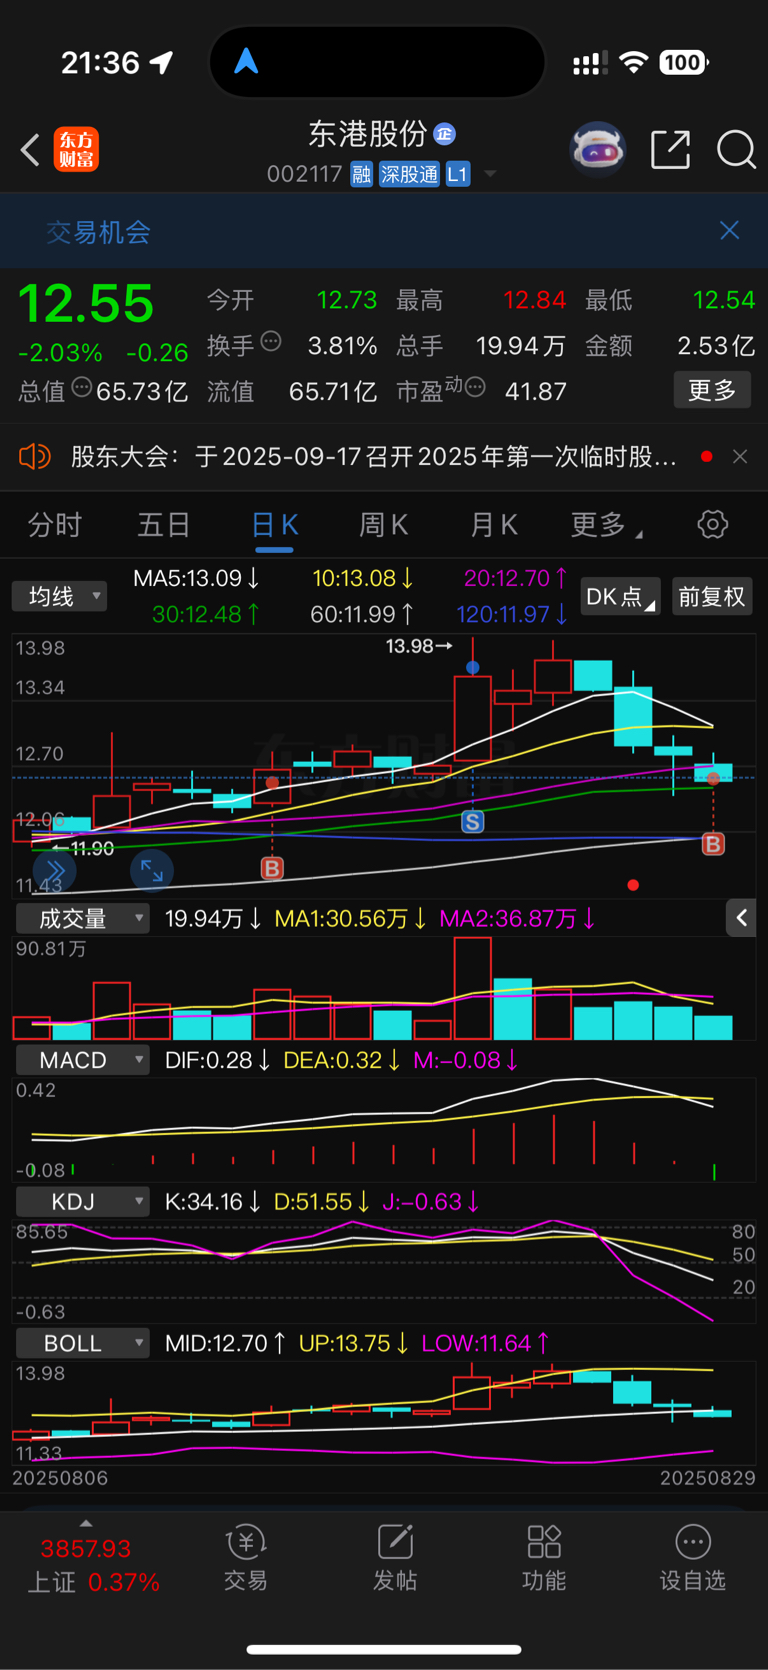Open the MACD indicator dropdown
This screenshot has height=1670, width=768.
click(x=83, y=1060)
